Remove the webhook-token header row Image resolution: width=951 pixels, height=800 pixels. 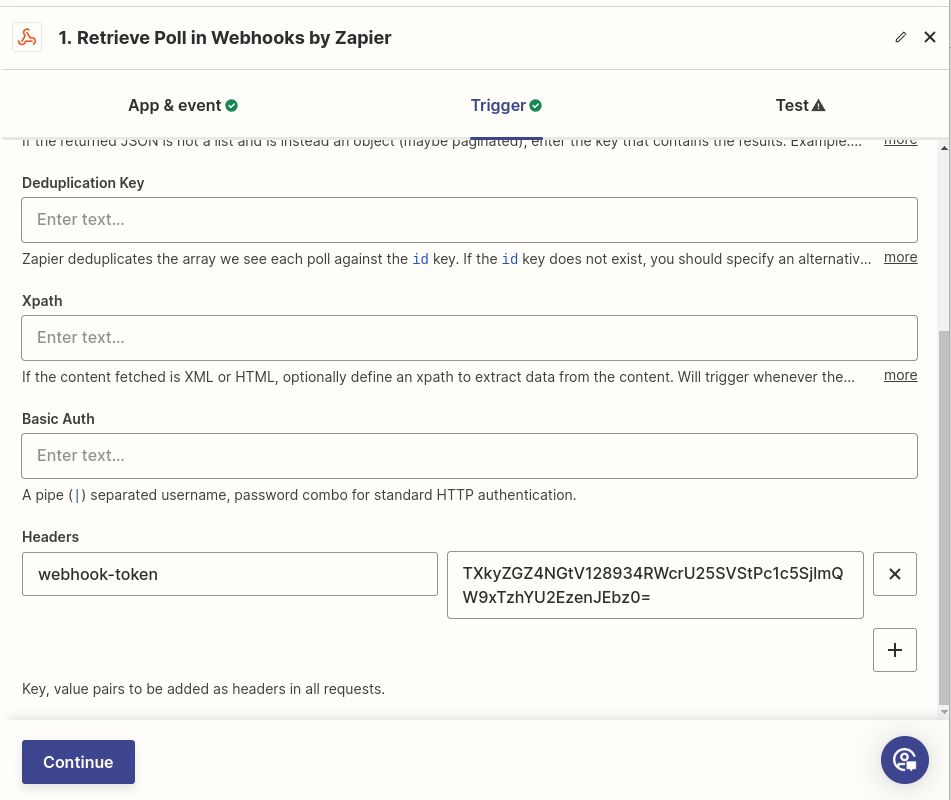point(895,574)
